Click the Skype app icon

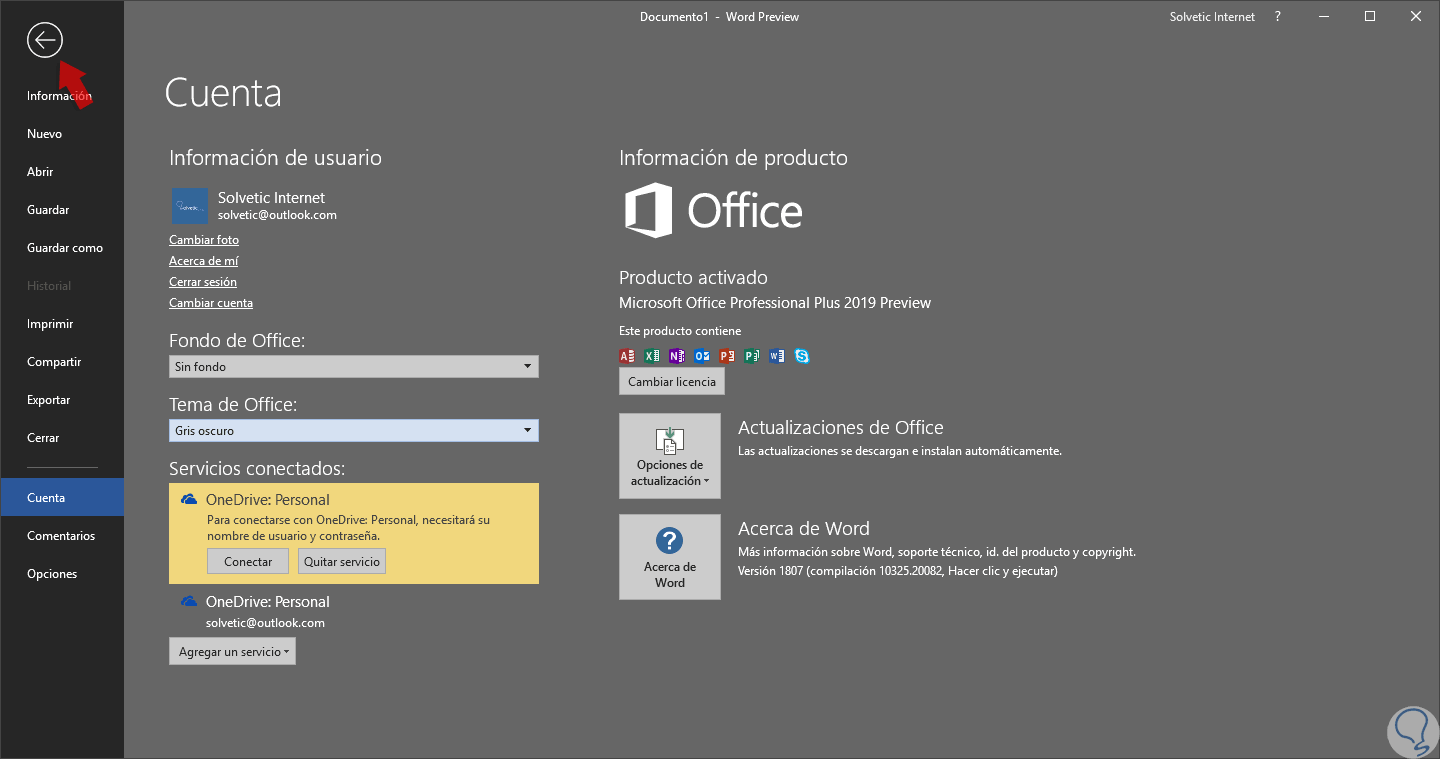(x=802, y=355)
